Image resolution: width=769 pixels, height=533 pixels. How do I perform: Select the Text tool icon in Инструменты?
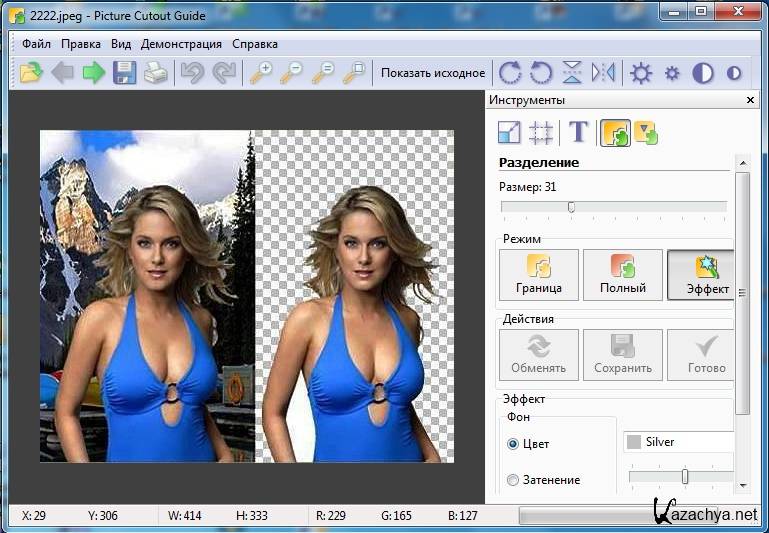(578, 132)
